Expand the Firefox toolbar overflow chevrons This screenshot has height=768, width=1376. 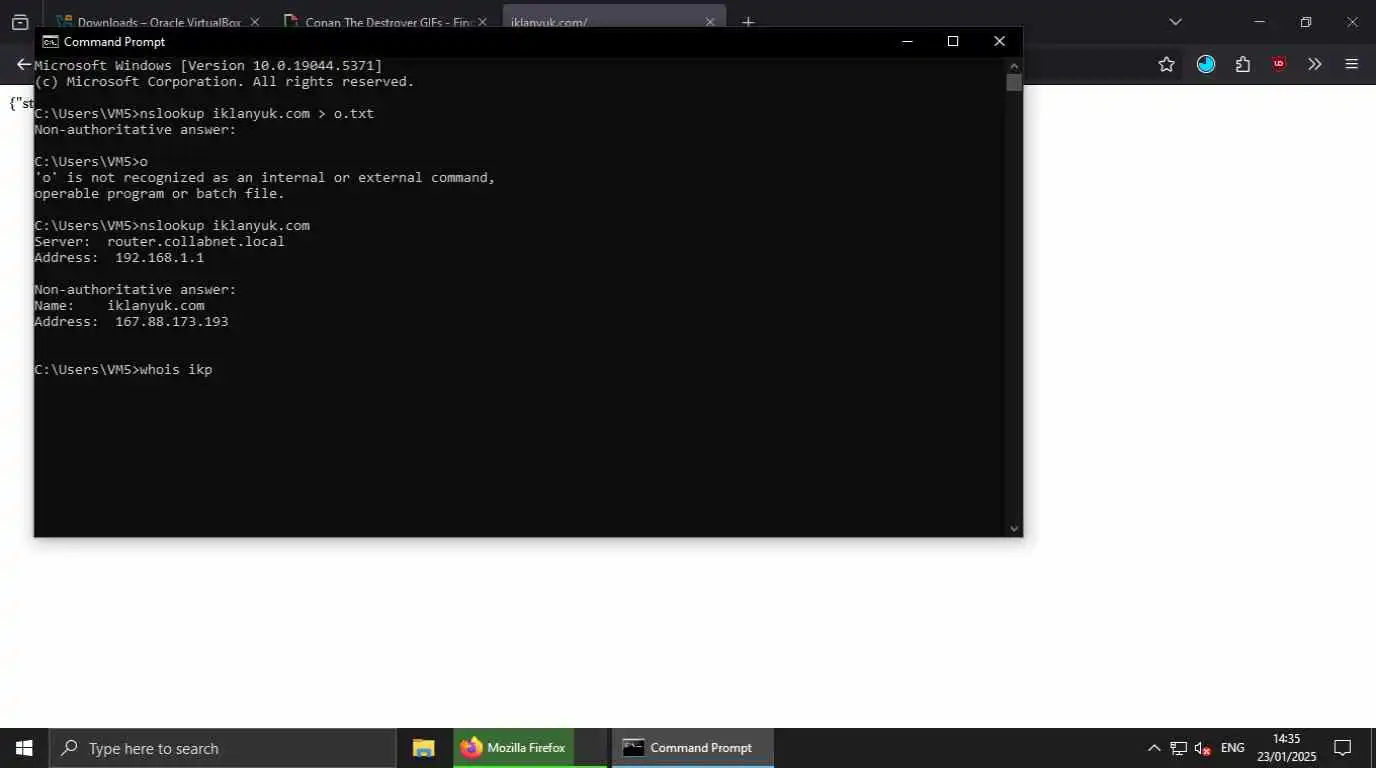[1315, 64]
